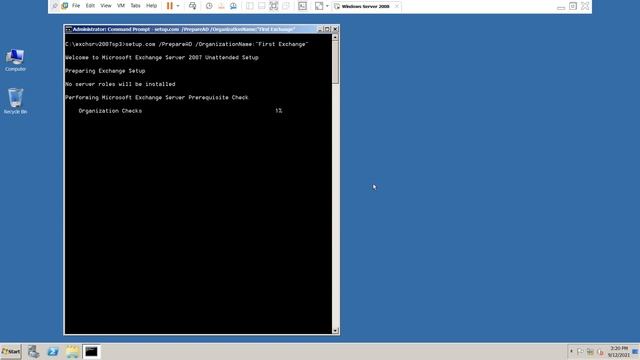Click the VMware Workstation logo icon
The width and height of the screenshot is (640, 360).
64,6
